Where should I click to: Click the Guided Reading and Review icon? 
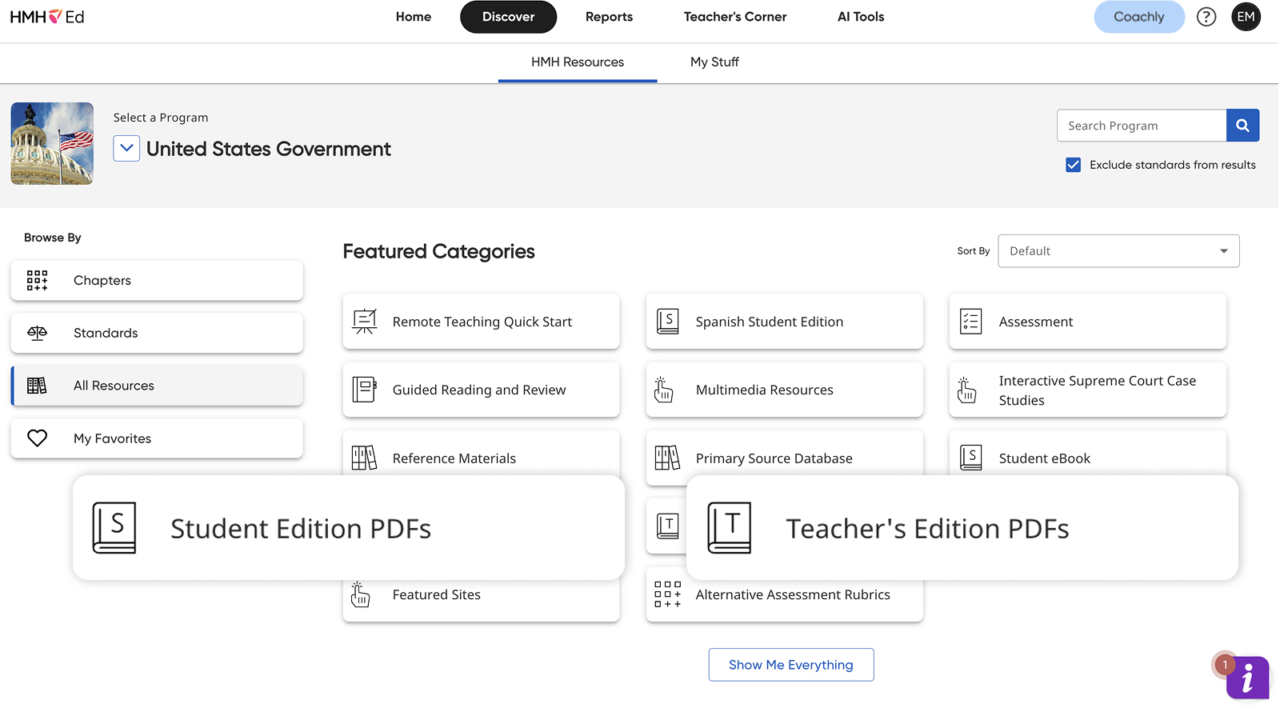coord(365,389)
